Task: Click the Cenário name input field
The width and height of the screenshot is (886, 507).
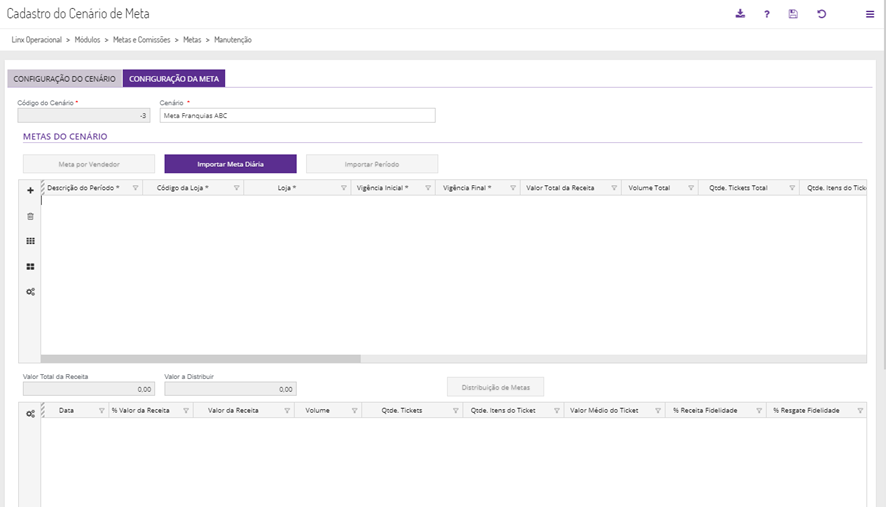Action: pyautogui.click(x=297, y=115)
